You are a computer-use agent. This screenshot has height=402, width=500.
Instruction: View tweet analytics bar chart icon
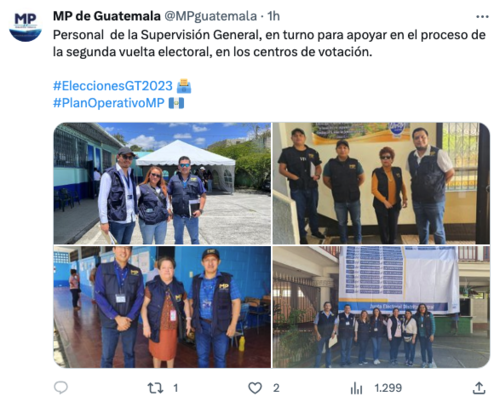coord(356,388)
